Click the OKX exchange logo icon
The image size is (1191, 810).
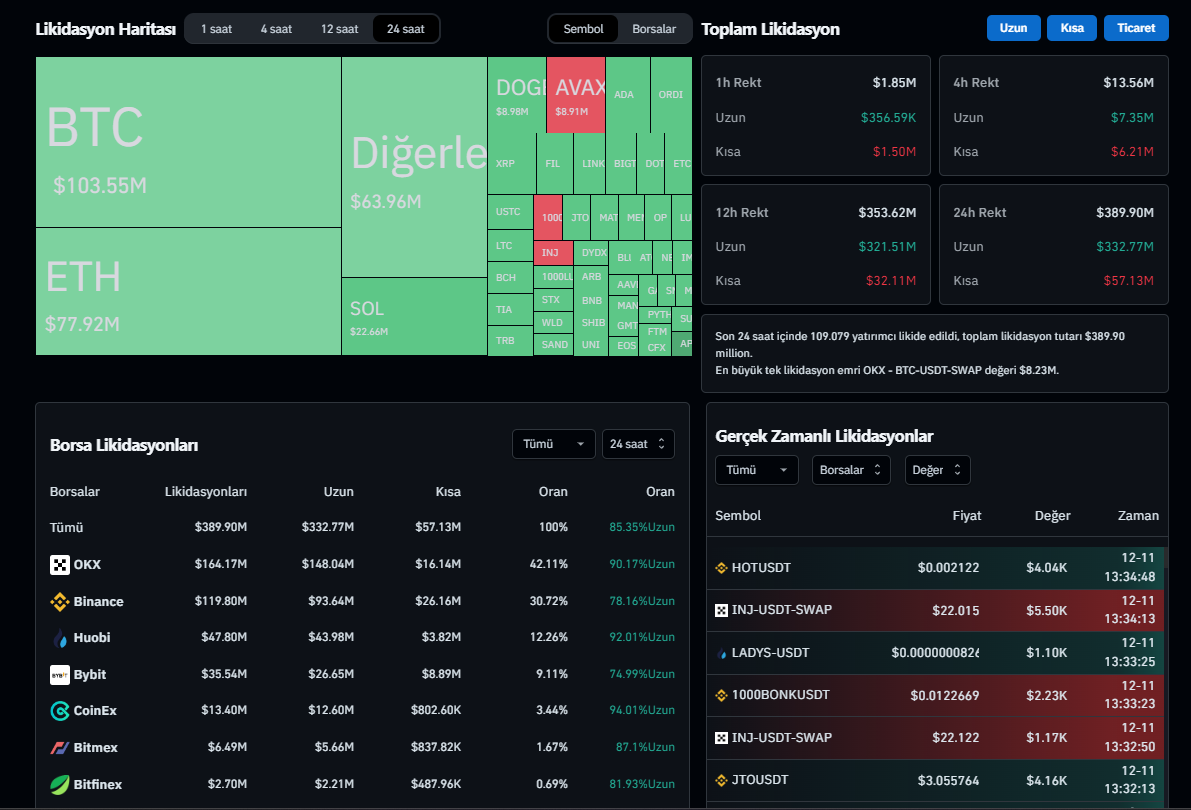[60, 565]
